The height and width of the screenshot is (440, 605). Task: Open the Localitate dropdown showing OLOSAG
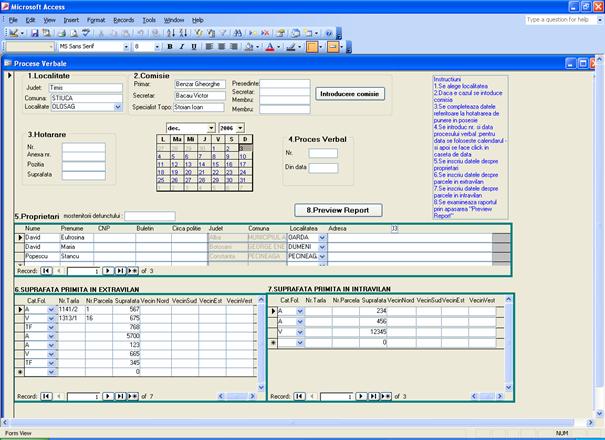pyautogui.click(x=117, y=106)
